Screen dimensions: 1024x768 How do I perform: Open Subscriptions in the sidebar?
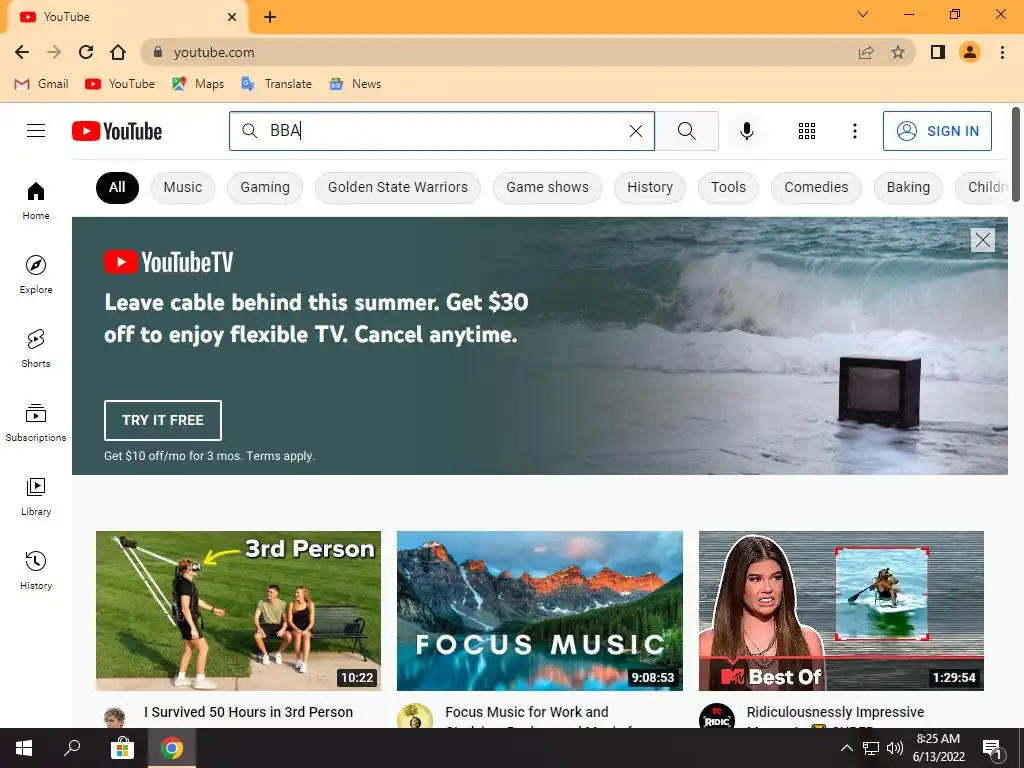click(x=36, y=423)
